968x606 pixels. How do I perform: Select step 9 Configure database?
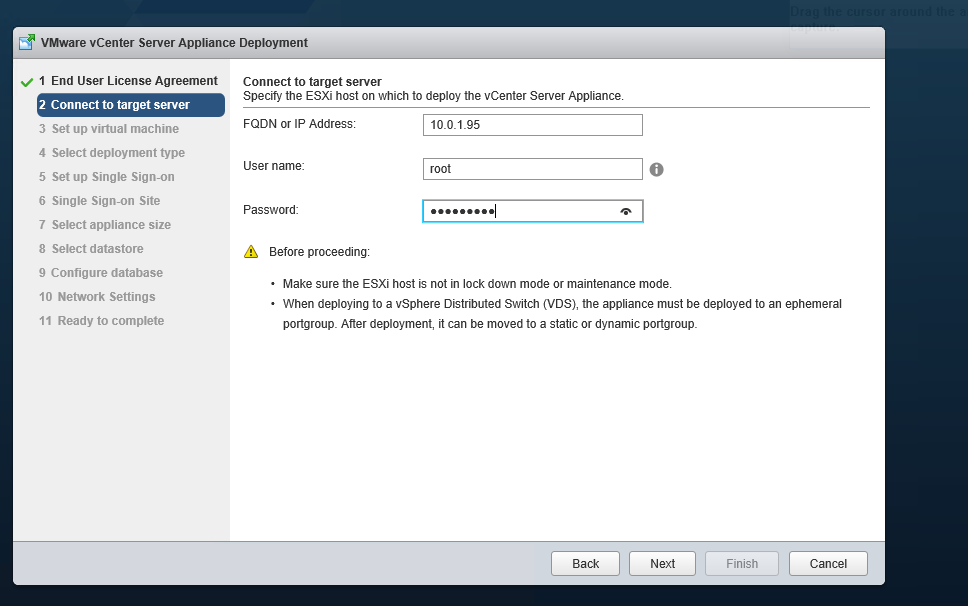tap(101, 273)
